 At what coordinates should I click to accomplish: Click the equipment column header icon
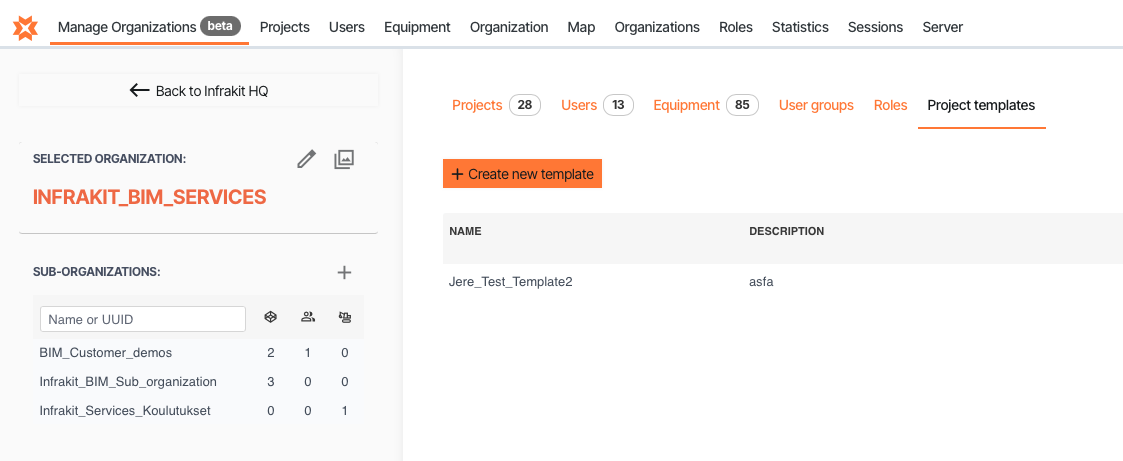345,318
